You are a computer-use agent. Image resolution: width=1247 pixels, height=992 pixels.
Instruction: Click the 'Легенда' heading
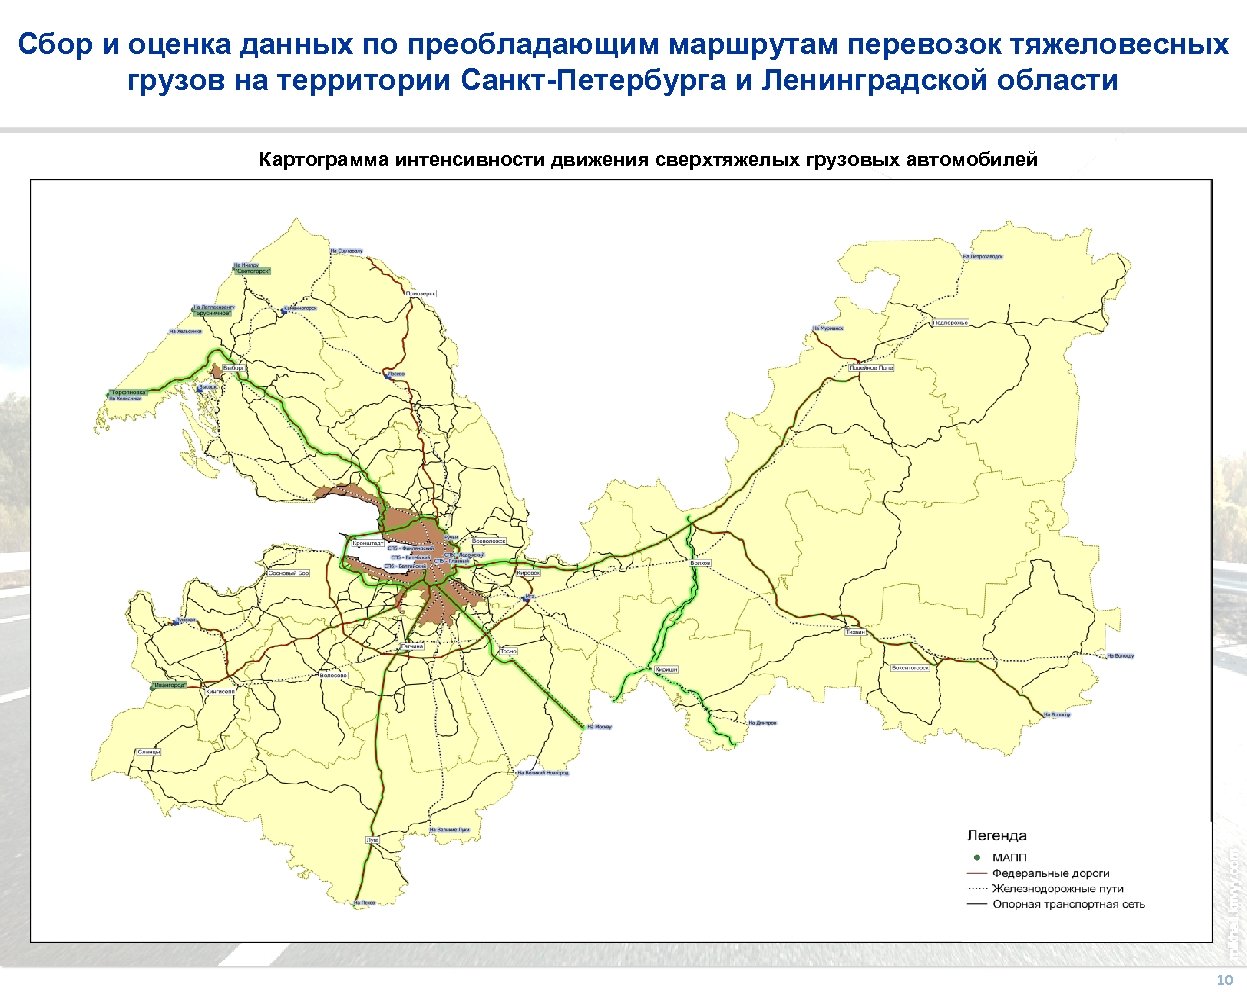click(x=996, y=835)
